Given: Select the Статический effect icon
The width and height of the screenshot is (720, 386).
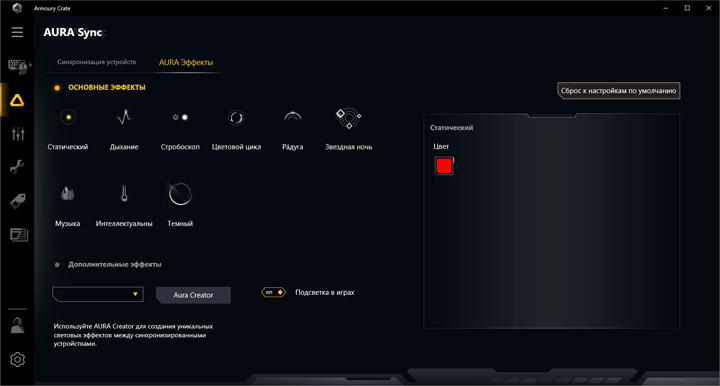Looking at the screenshot, I should [x=68, y=117].
